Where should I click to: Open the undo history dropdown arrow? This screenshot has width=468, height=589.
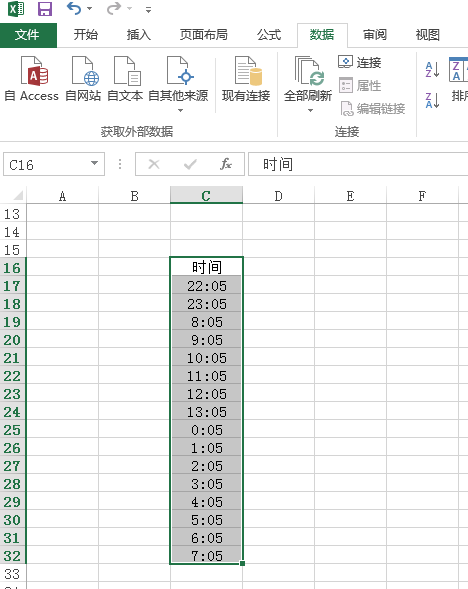(x=89, y=8)
